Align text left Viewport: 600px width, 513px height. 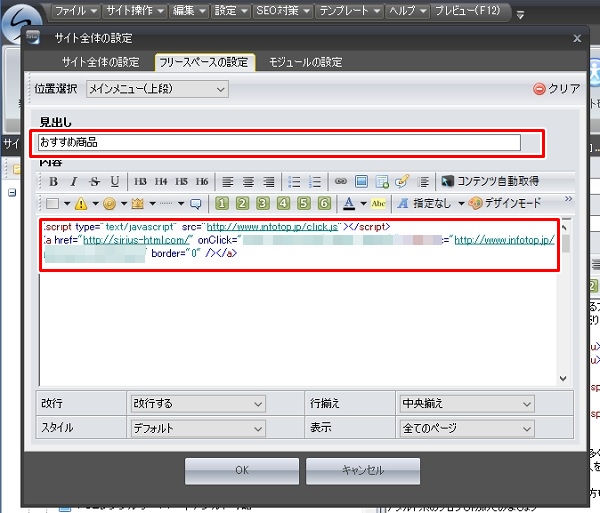pyautogui.click(x=228, y=182)
